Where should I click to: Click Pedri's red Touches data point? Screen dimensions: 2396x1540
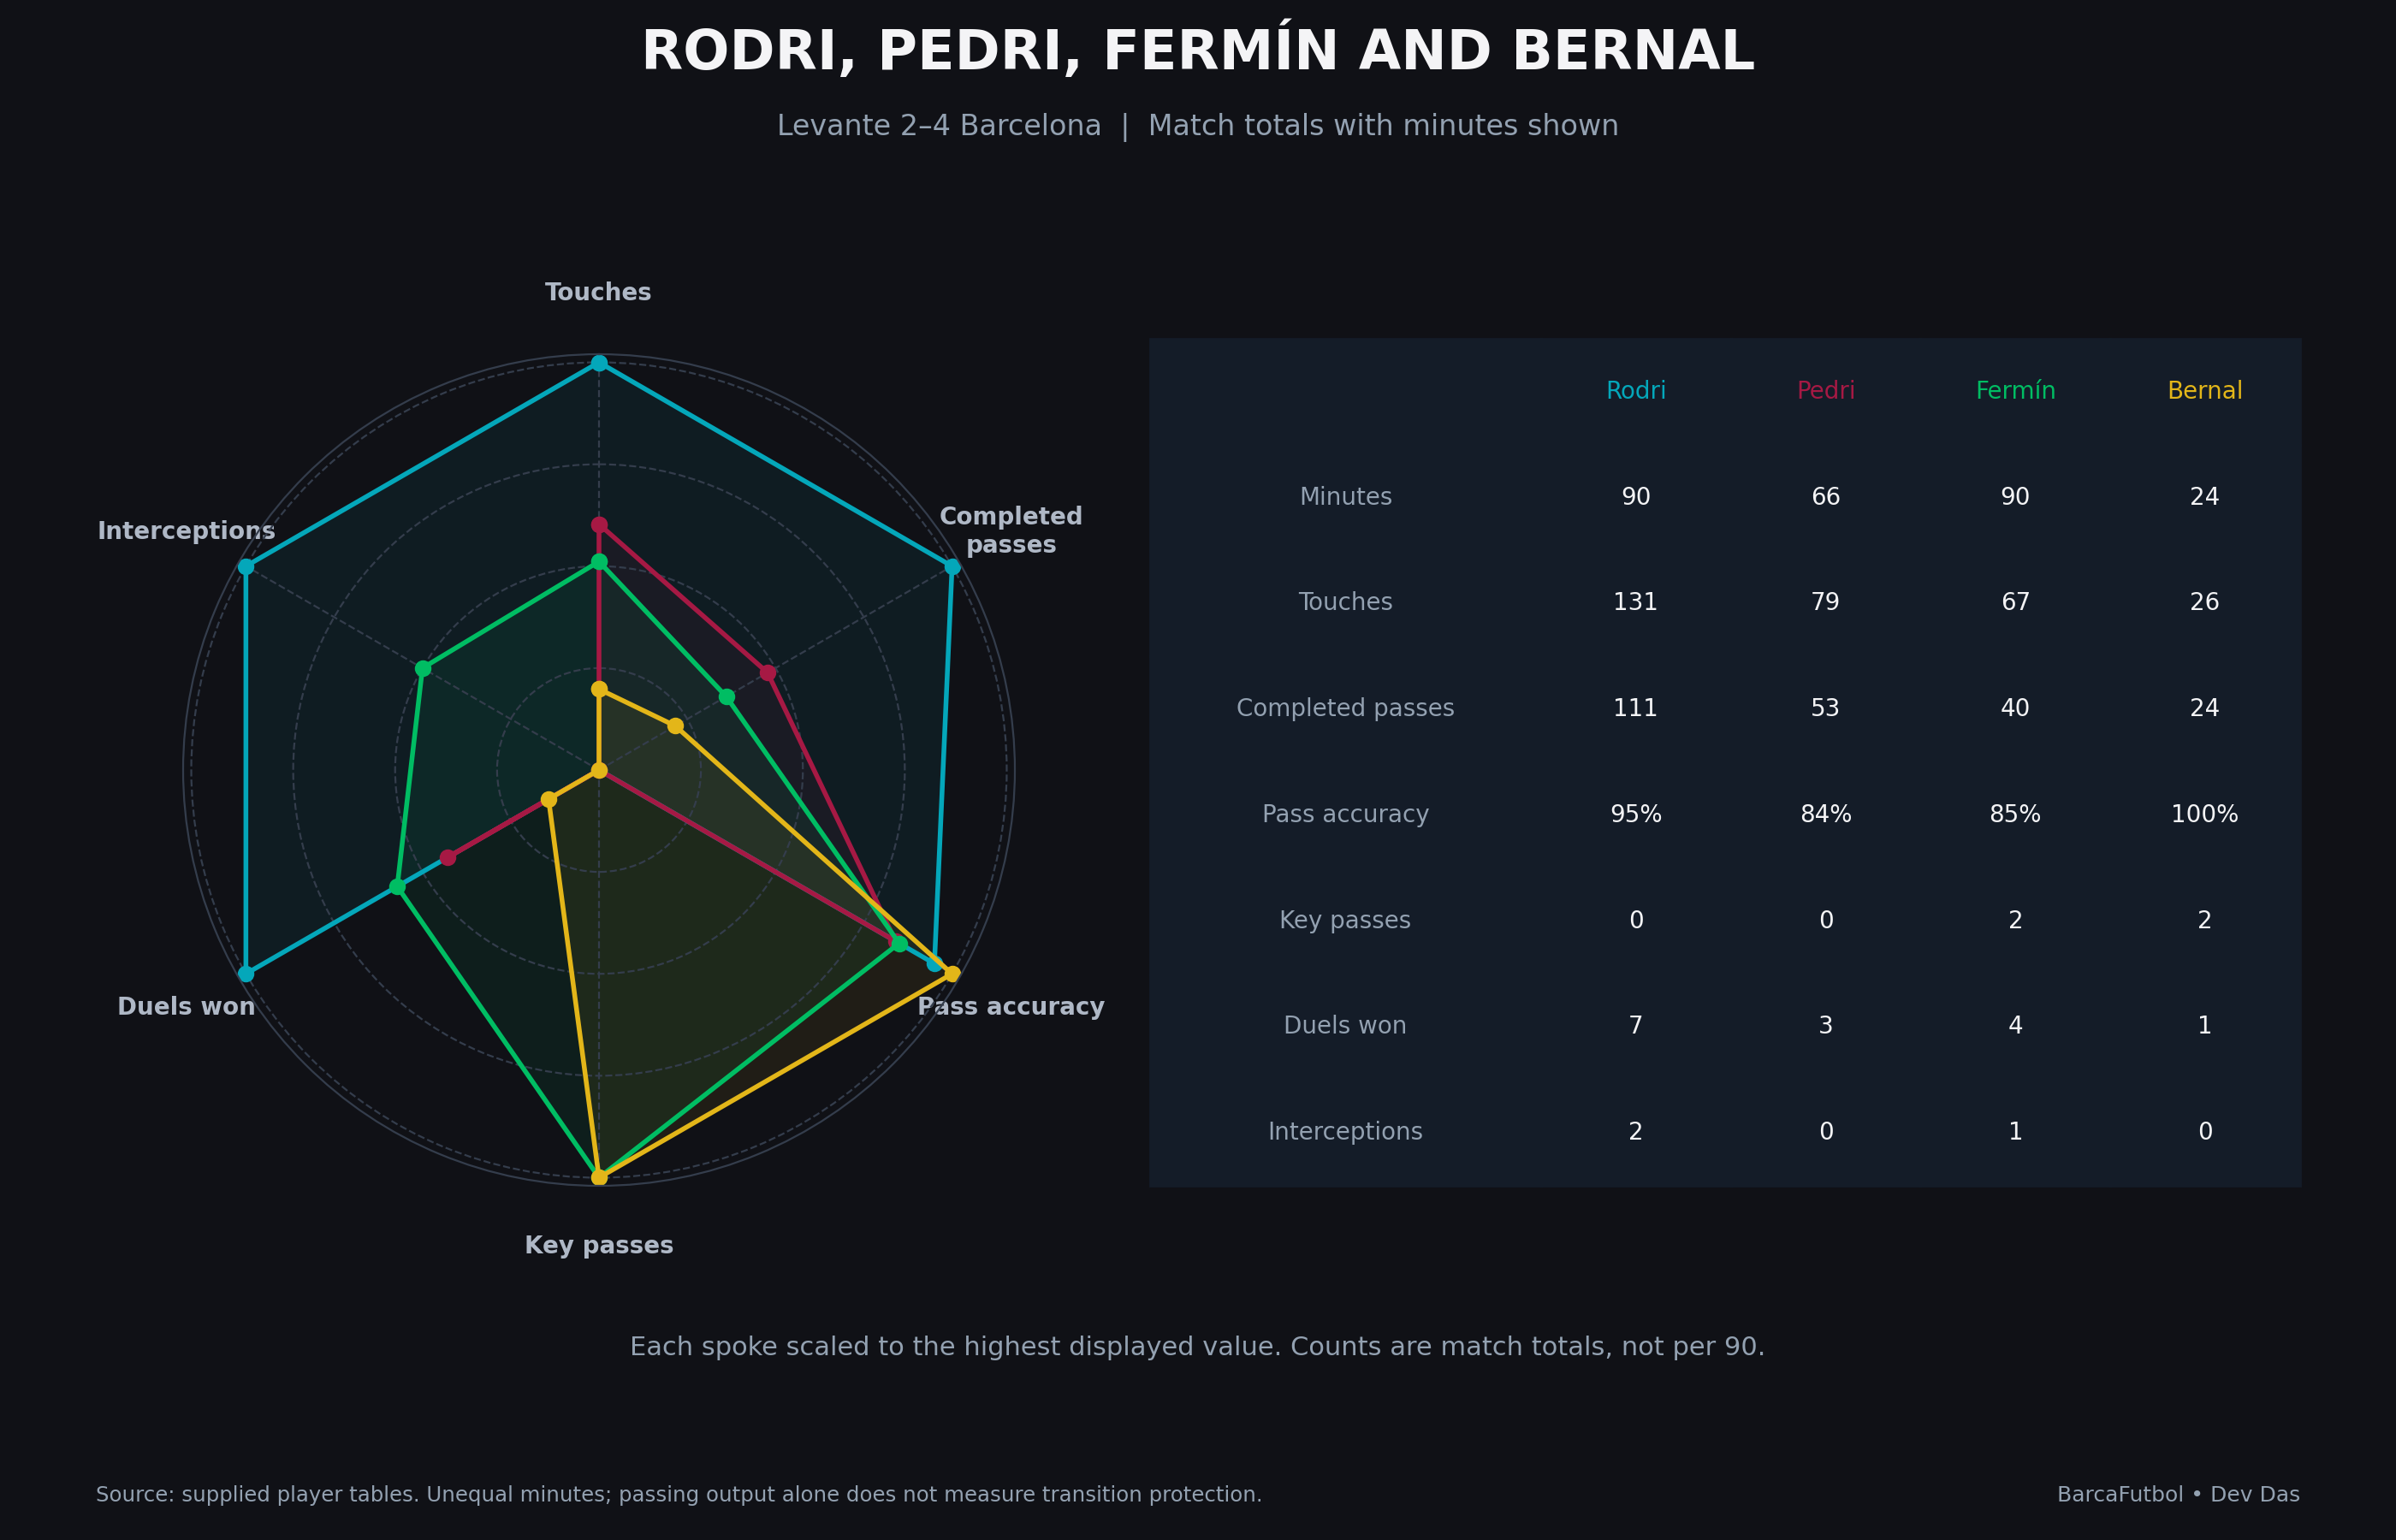click(599, 525)
